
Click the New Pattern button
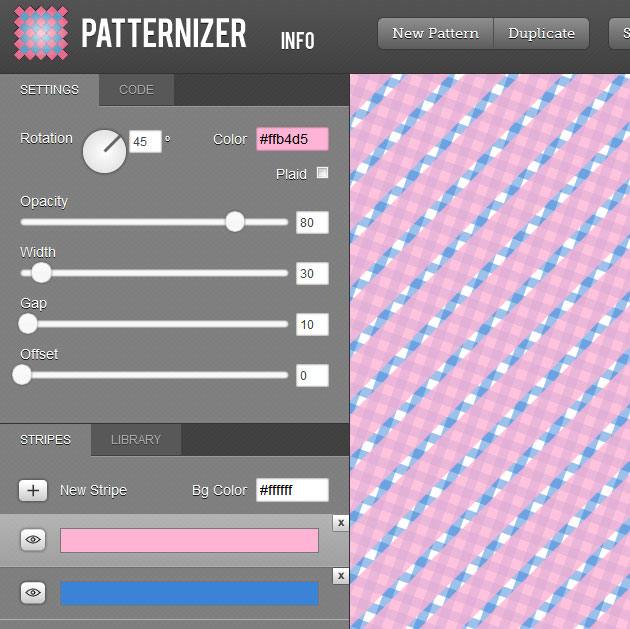pos(435,33)
